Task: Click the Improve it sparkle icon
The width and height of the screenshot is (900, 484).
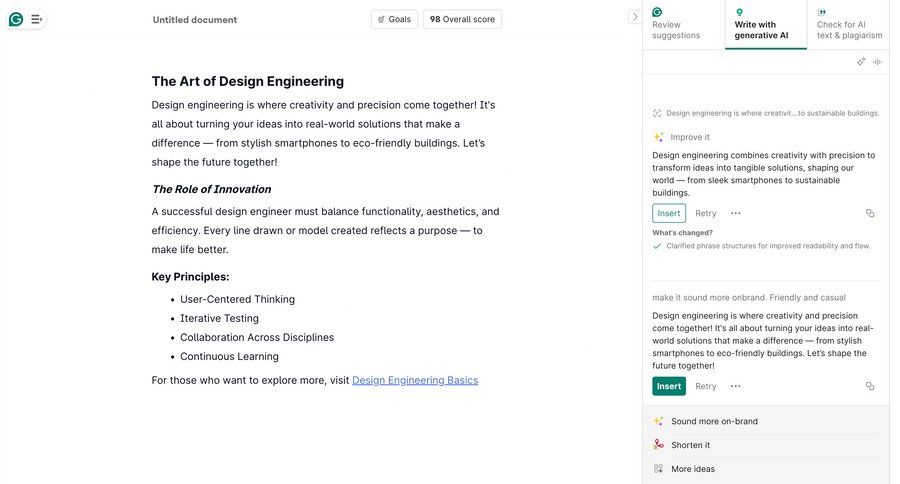Action: click(658, 137)
